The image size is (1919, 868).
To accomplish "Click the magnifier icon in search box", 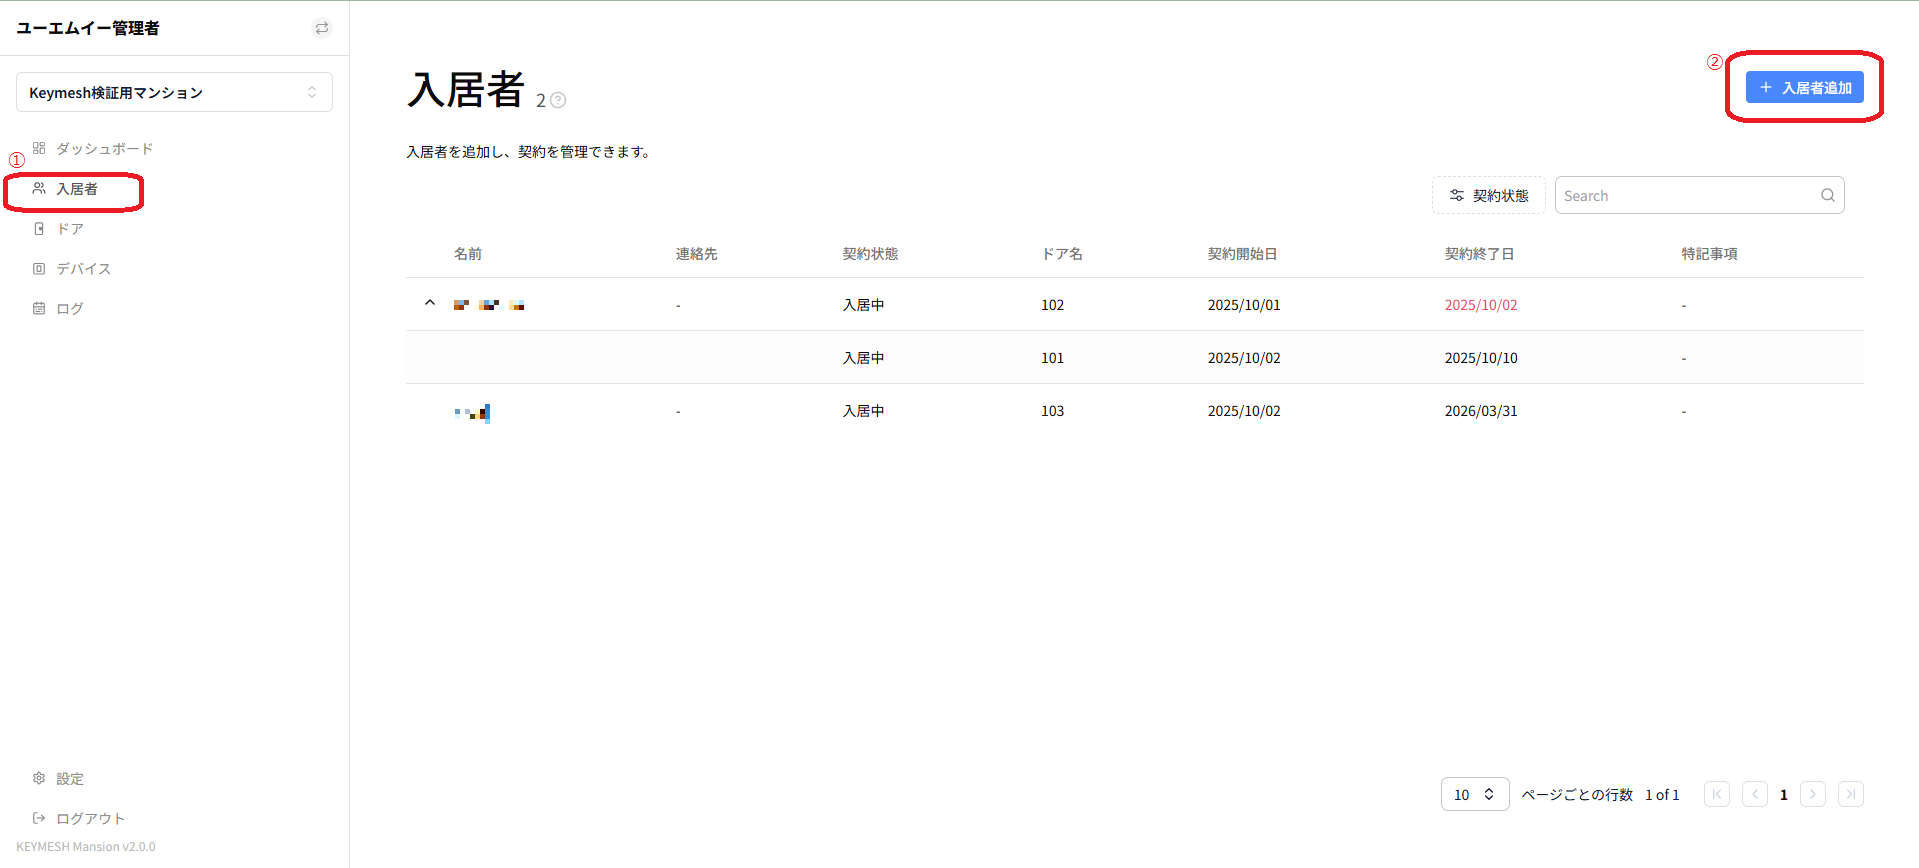I will coord(1828,195).
